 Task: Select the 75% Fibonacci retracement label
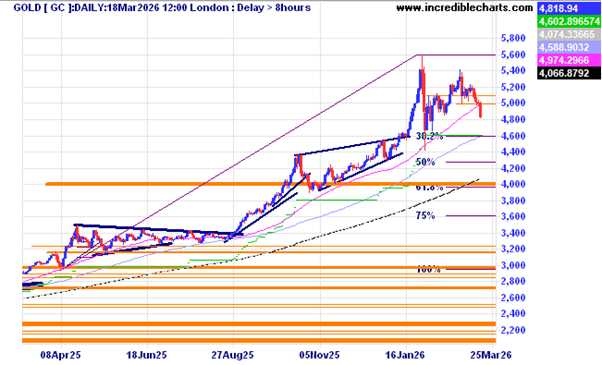click(425, 216)
